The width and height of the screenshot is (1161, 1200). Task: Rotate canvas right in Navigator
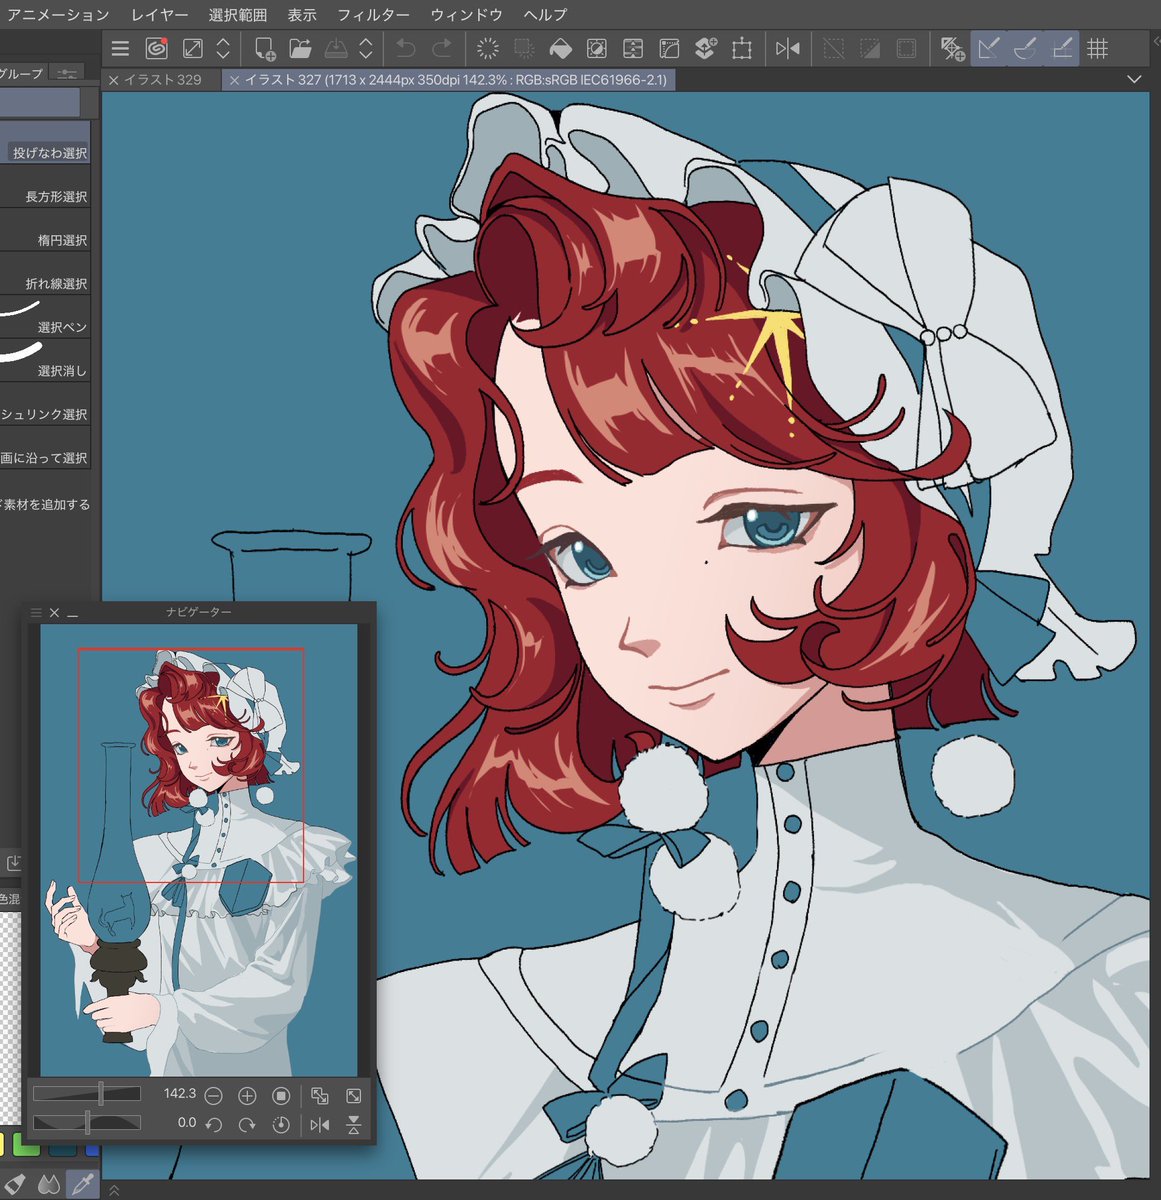tap(247, 1124)
